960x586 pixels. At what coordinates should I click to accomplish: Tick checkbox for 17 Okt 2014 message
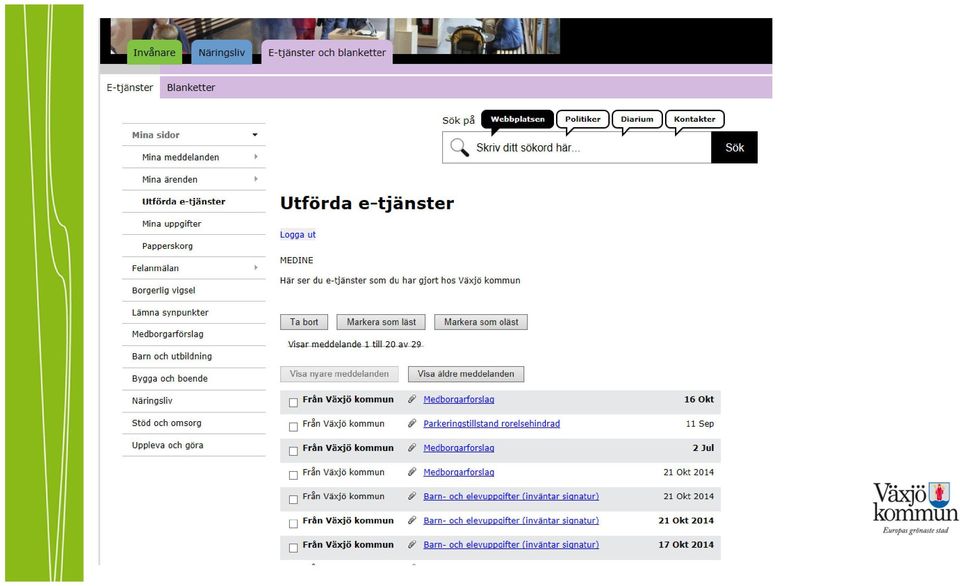pyautogui.click(x=293, y=547)
